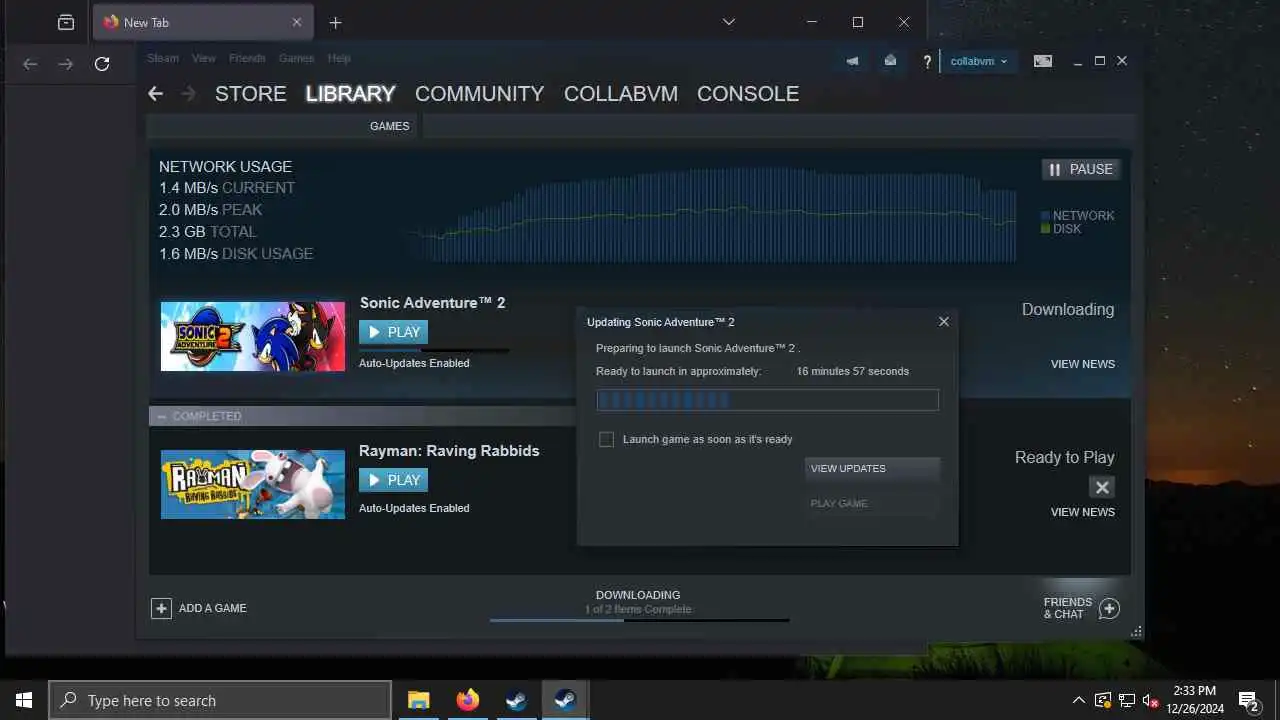Go forward with Steam's forward arrow
This screenshot has height=720, width=1280.
(x=188, y=93)
